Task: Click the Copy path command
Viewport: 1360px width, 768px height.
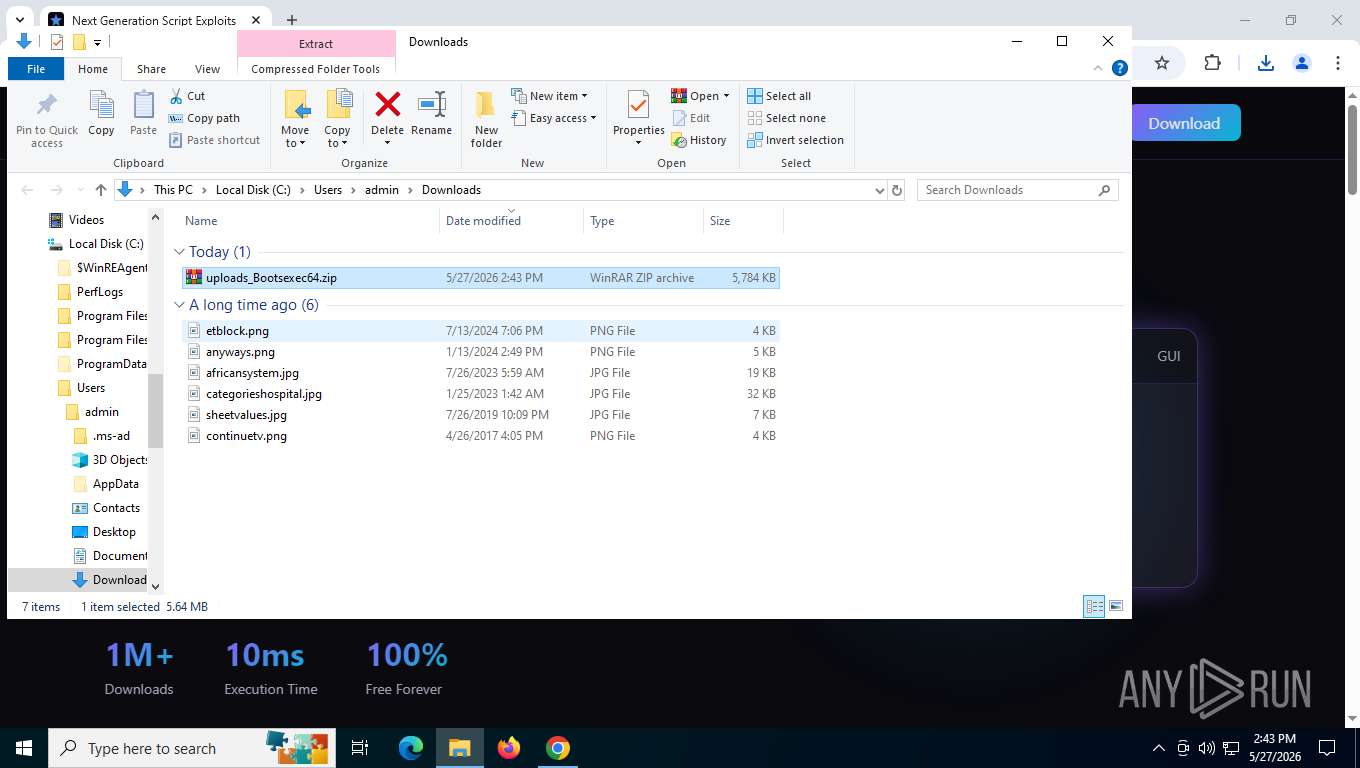Action: tap(205, 118)
